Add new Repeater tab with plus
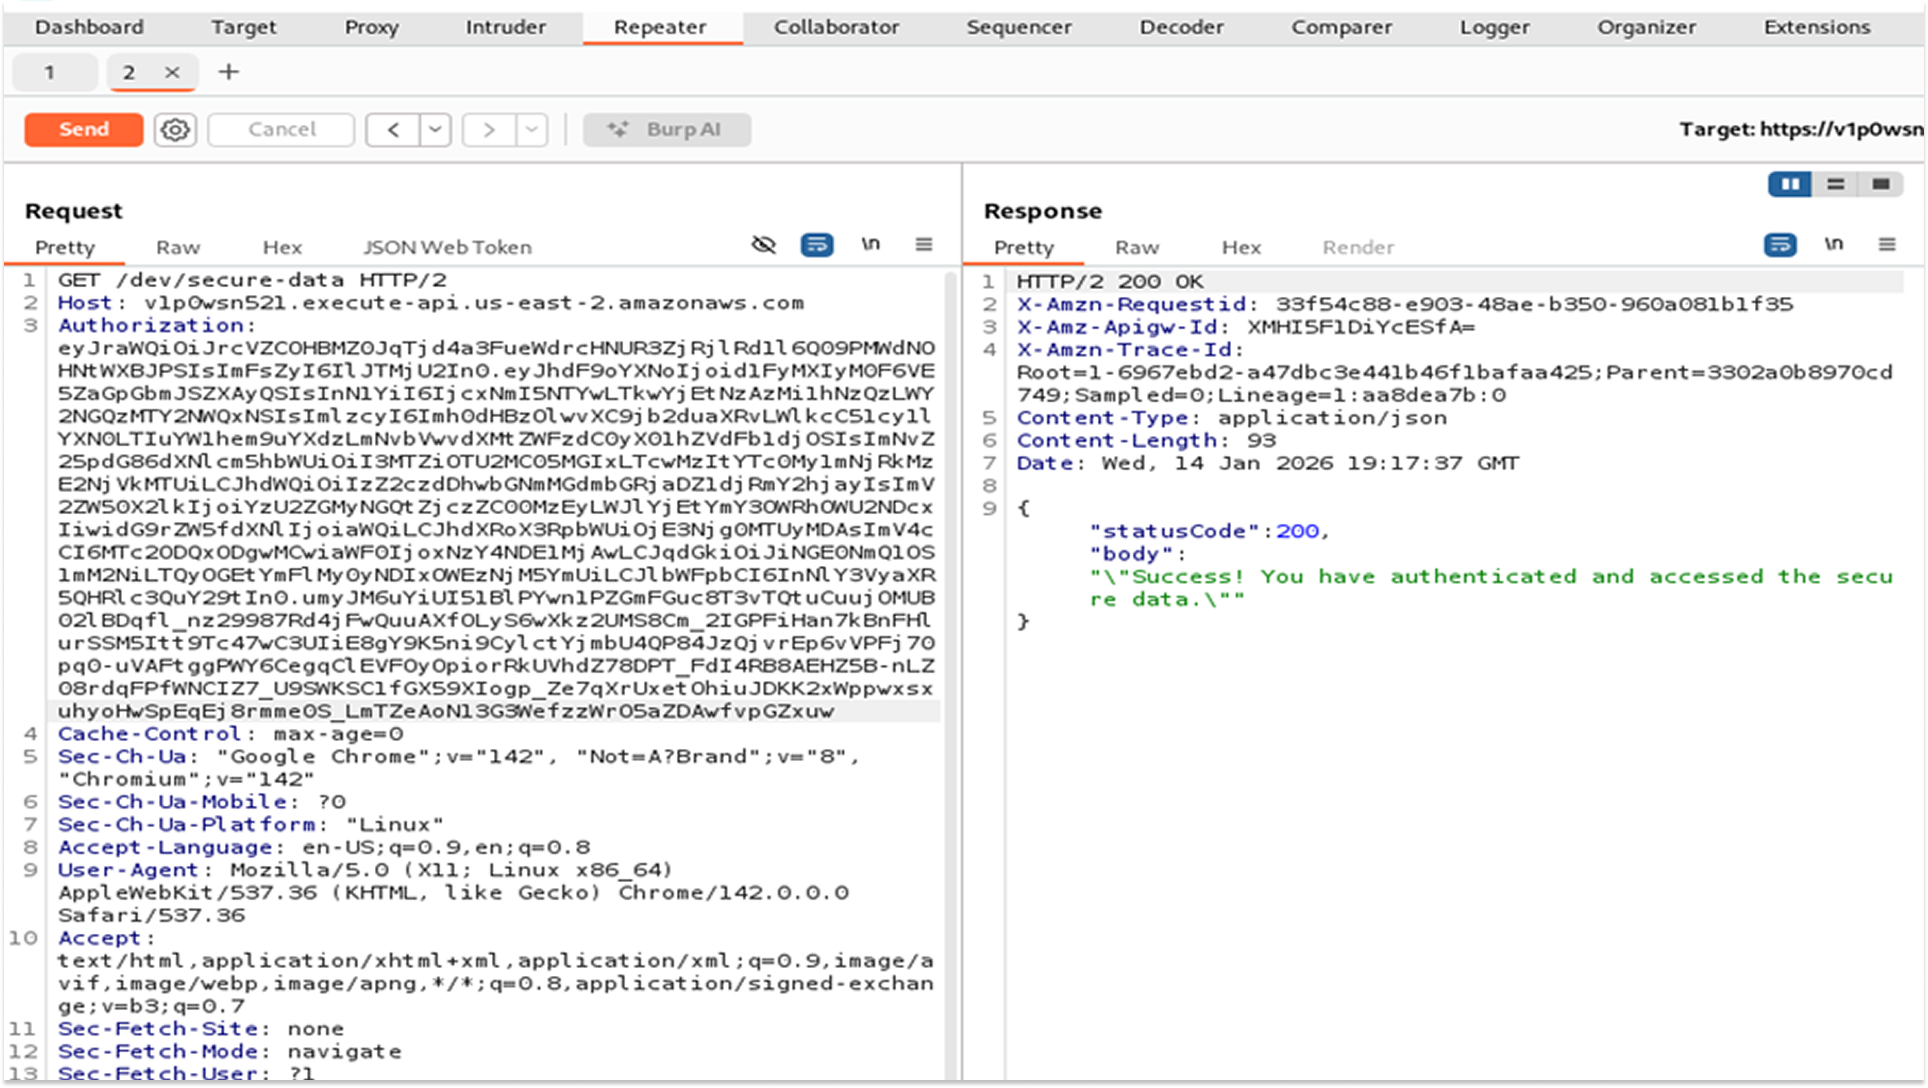The width and height of the screenshot is (1928, 1088). (x=229, y=72)
